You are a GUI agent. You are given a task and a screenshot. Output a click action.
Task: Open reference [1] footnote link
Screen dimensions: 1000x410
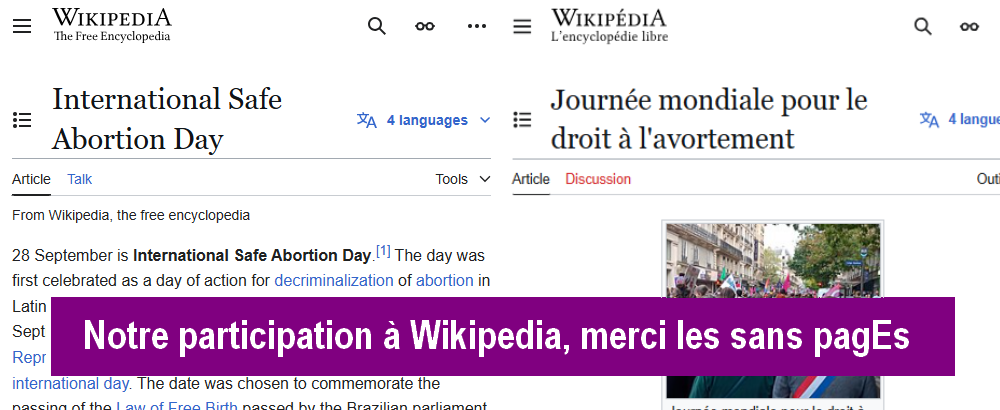(383, 251)
